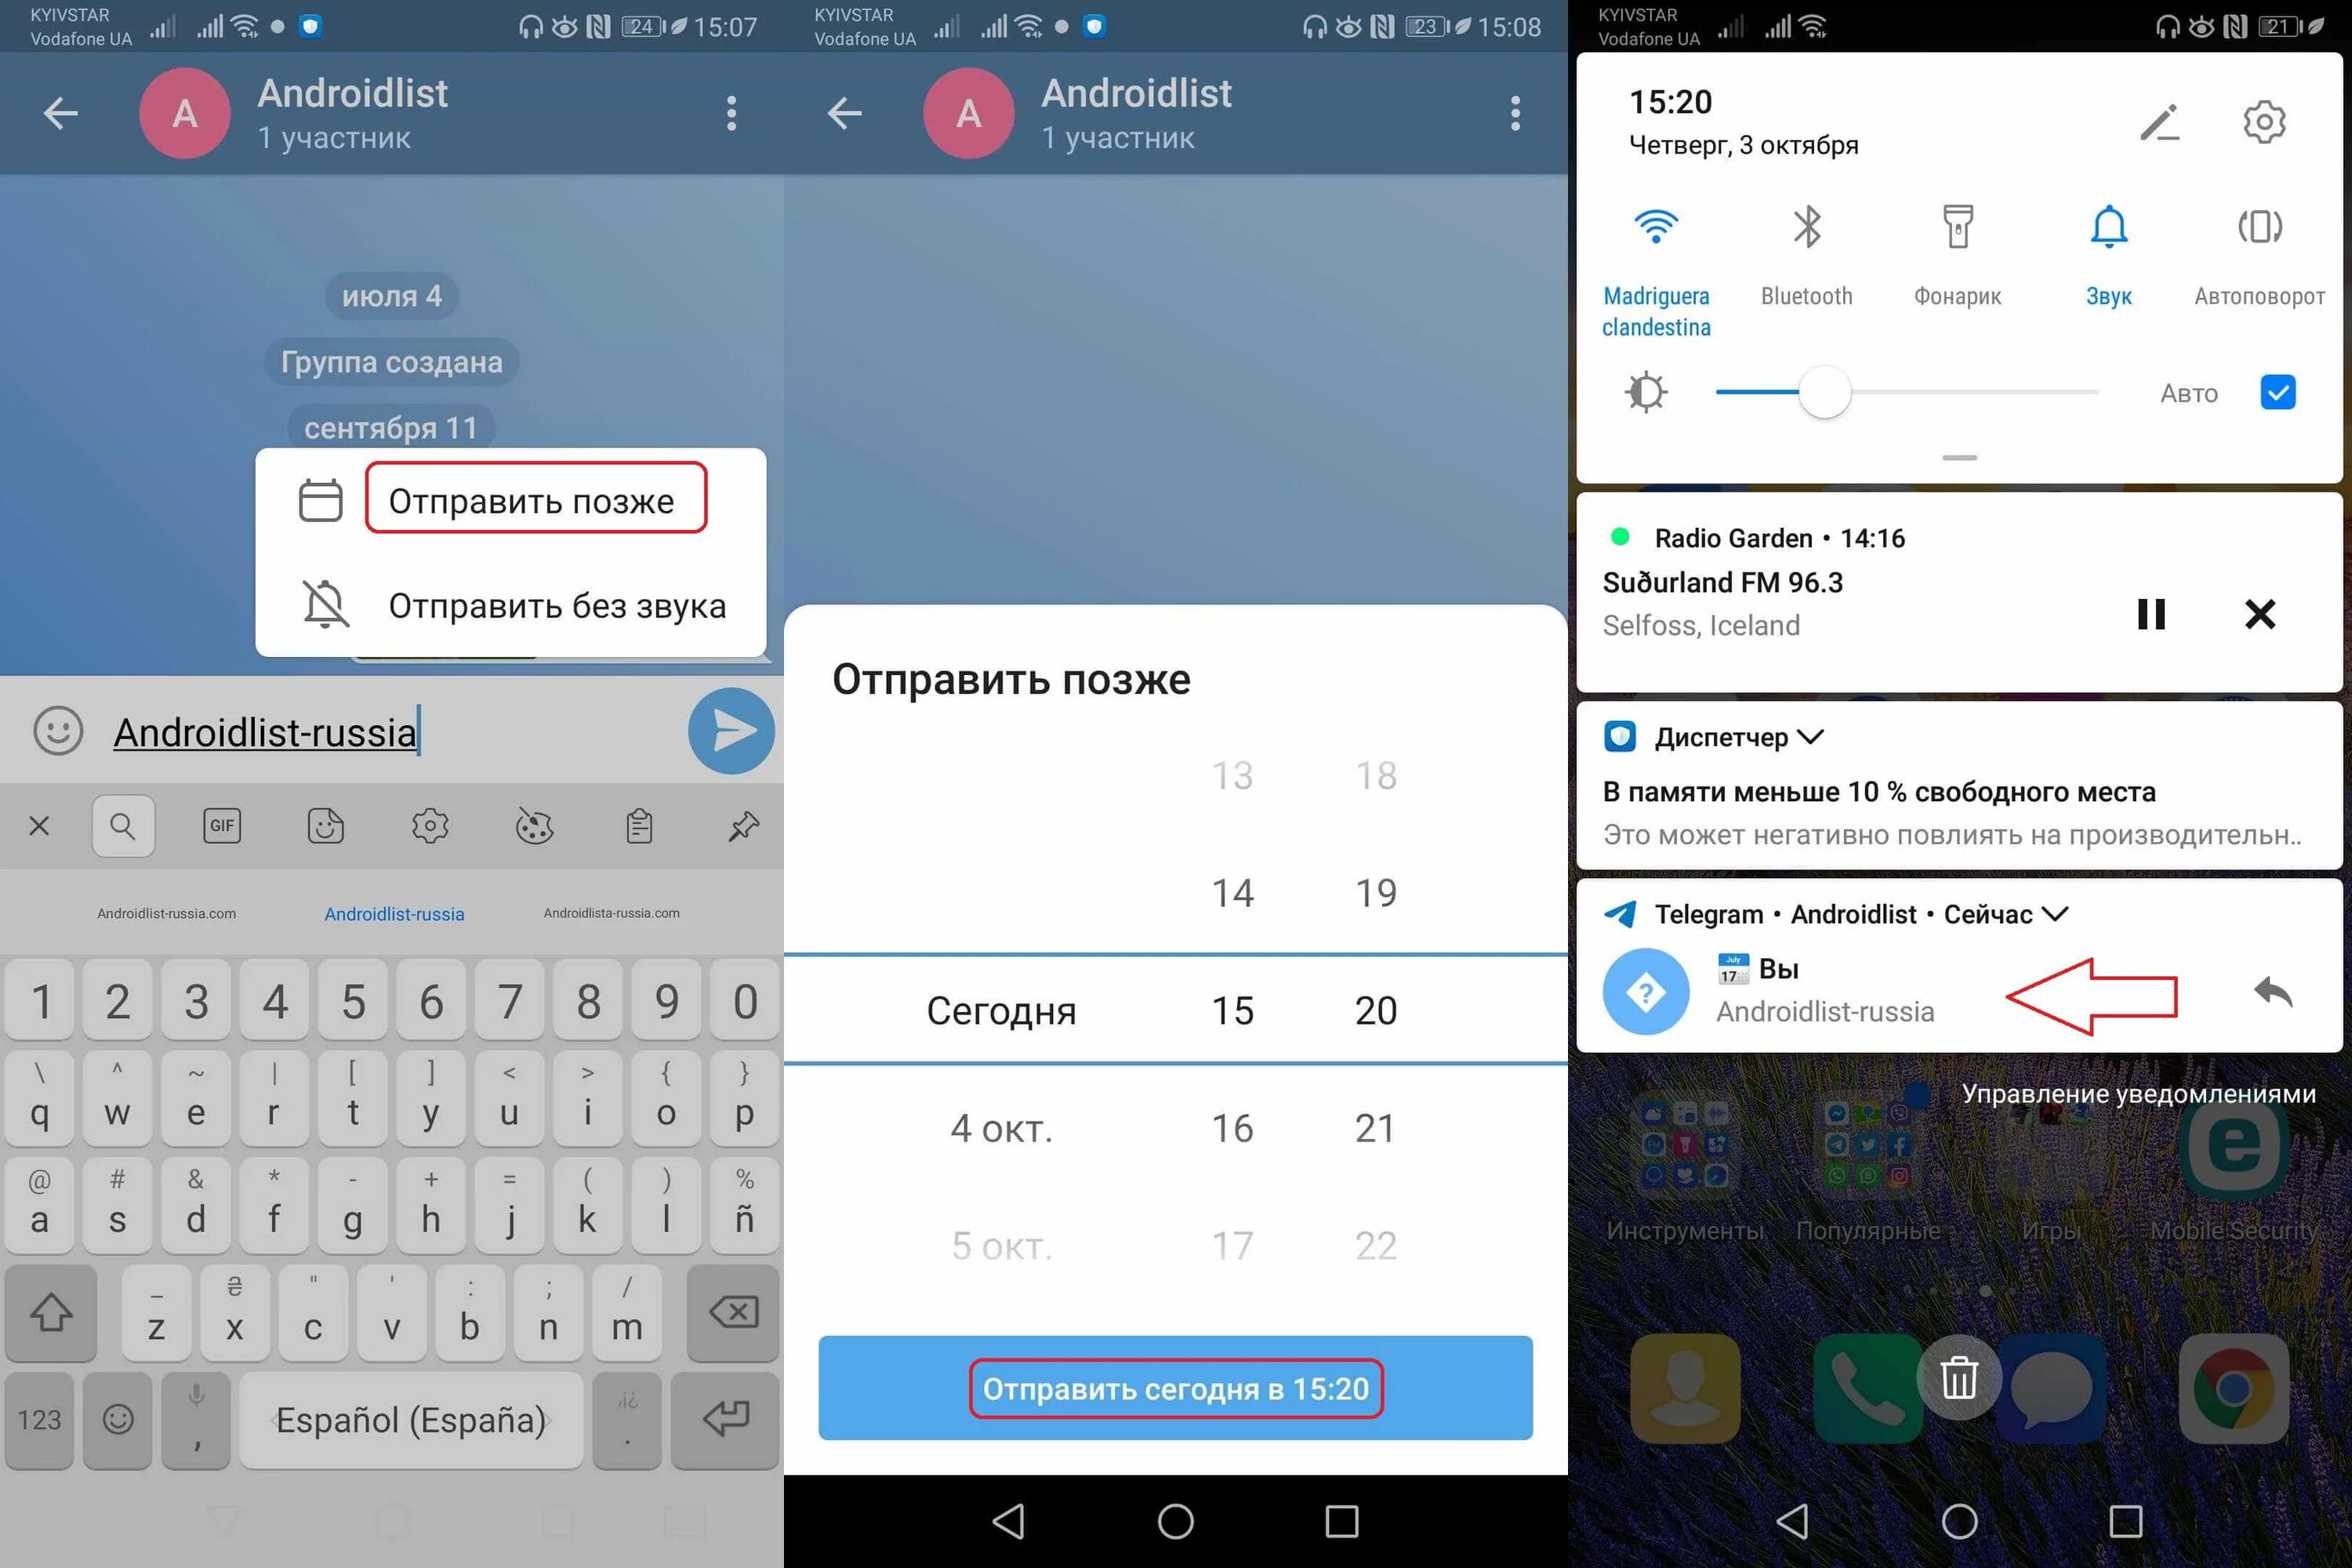This screenshot has height=1568, width=2352.
Task: Select 'Отправить позже' from context menu
Action: (534, 499)
